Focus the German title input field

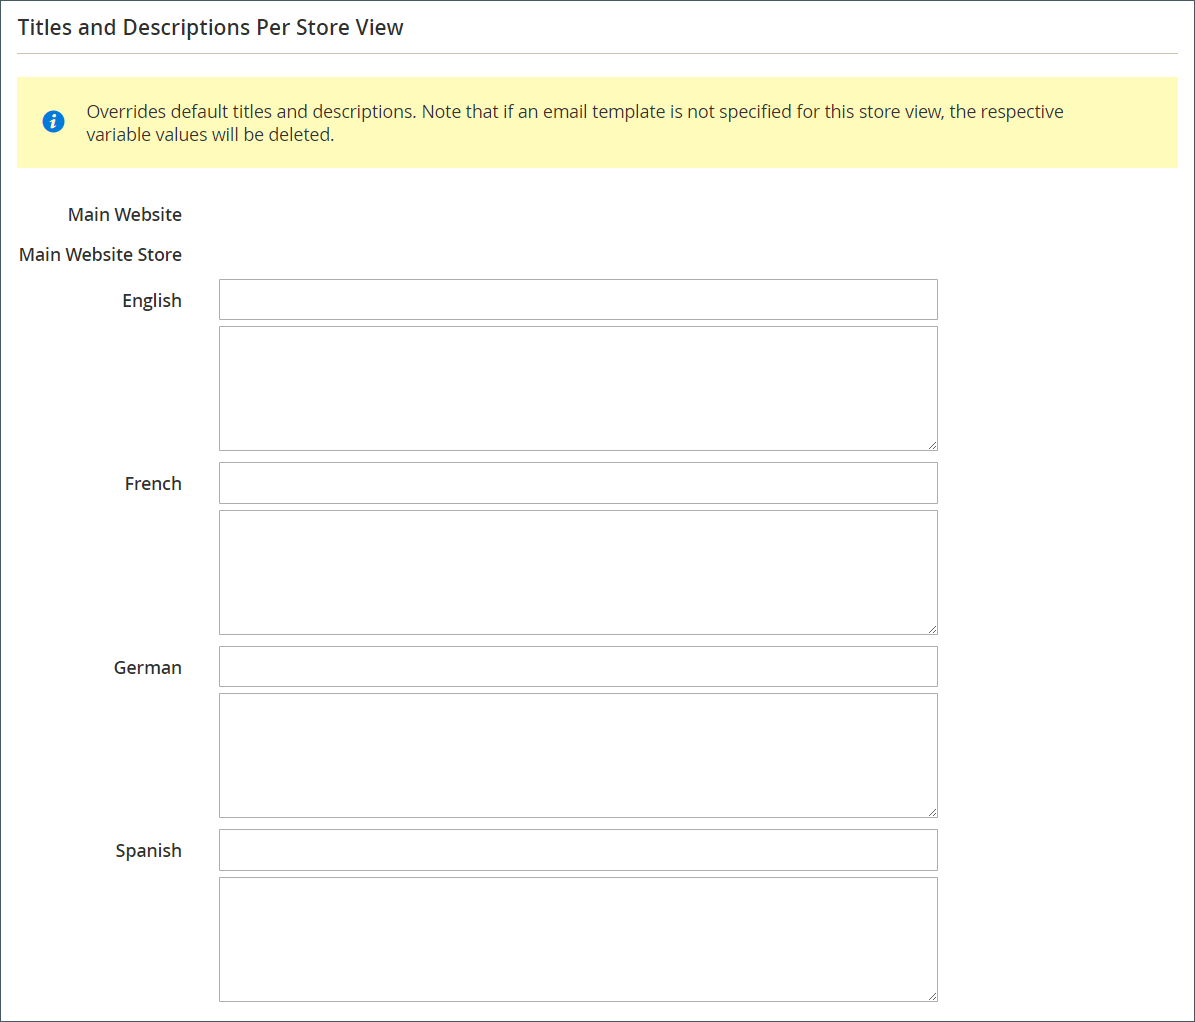(x=578, y=667)
